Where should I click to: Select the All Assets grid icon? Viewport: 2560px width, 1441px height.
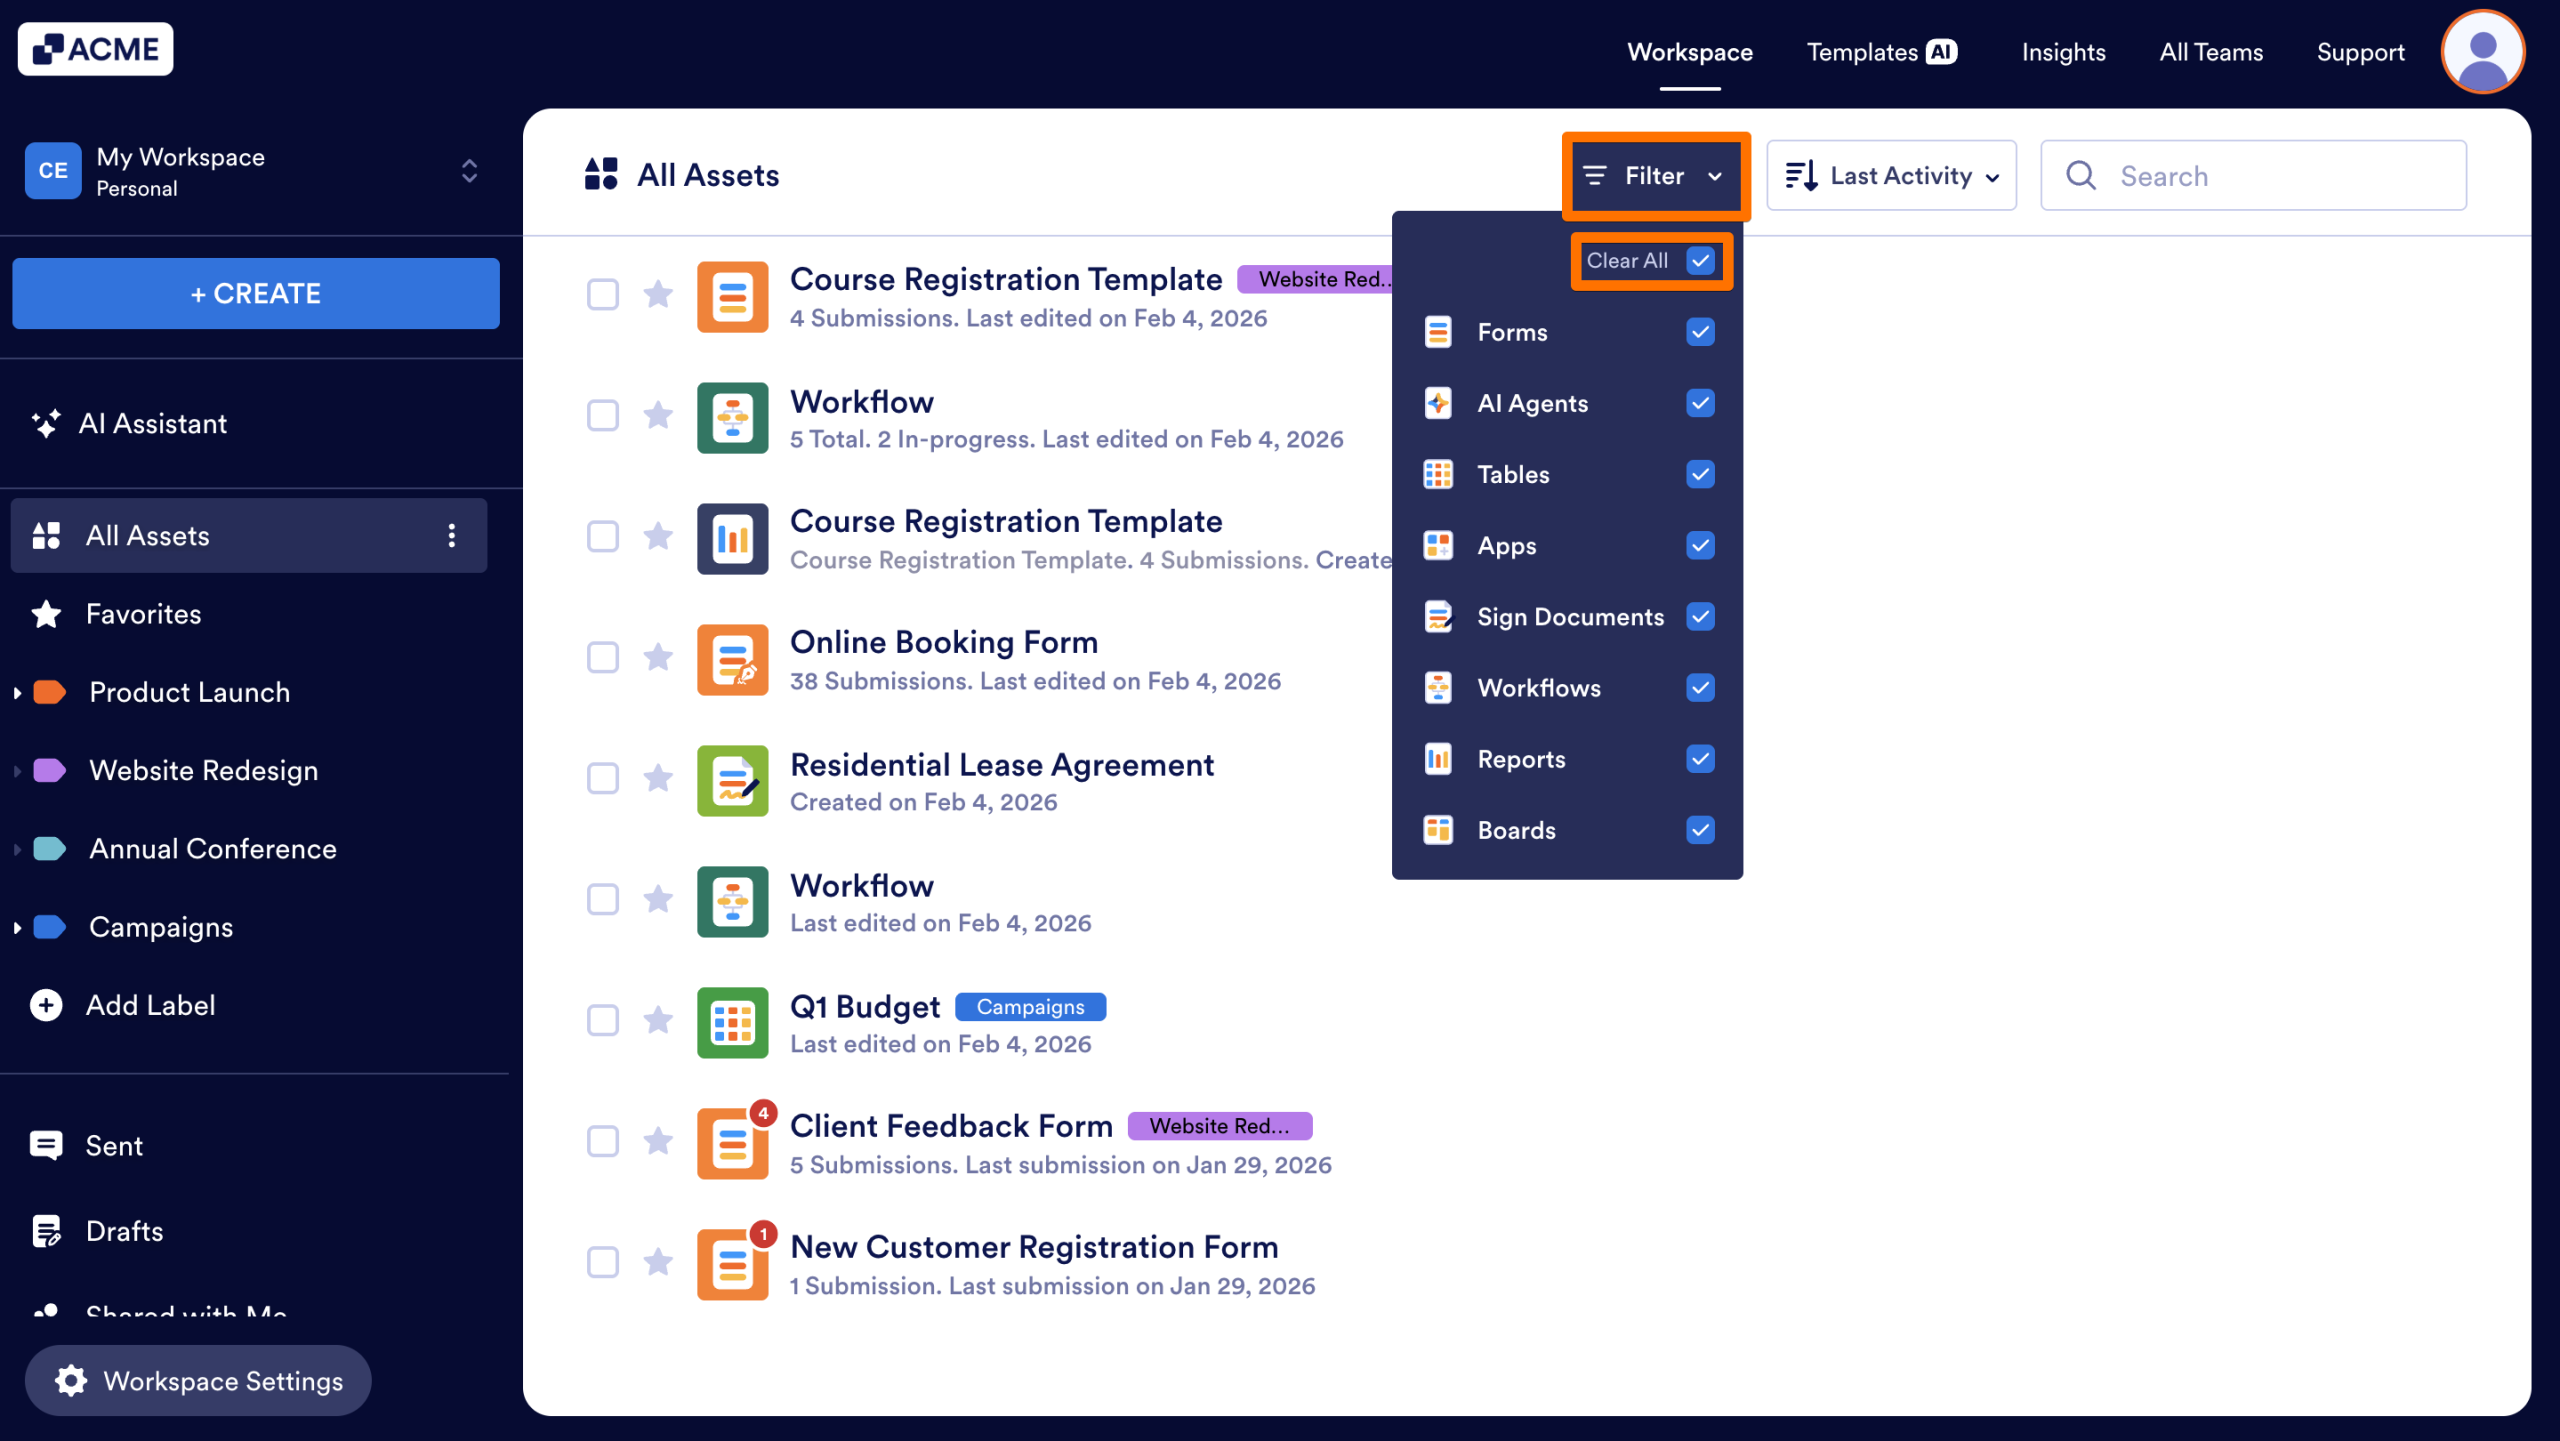tap(46, 535)
